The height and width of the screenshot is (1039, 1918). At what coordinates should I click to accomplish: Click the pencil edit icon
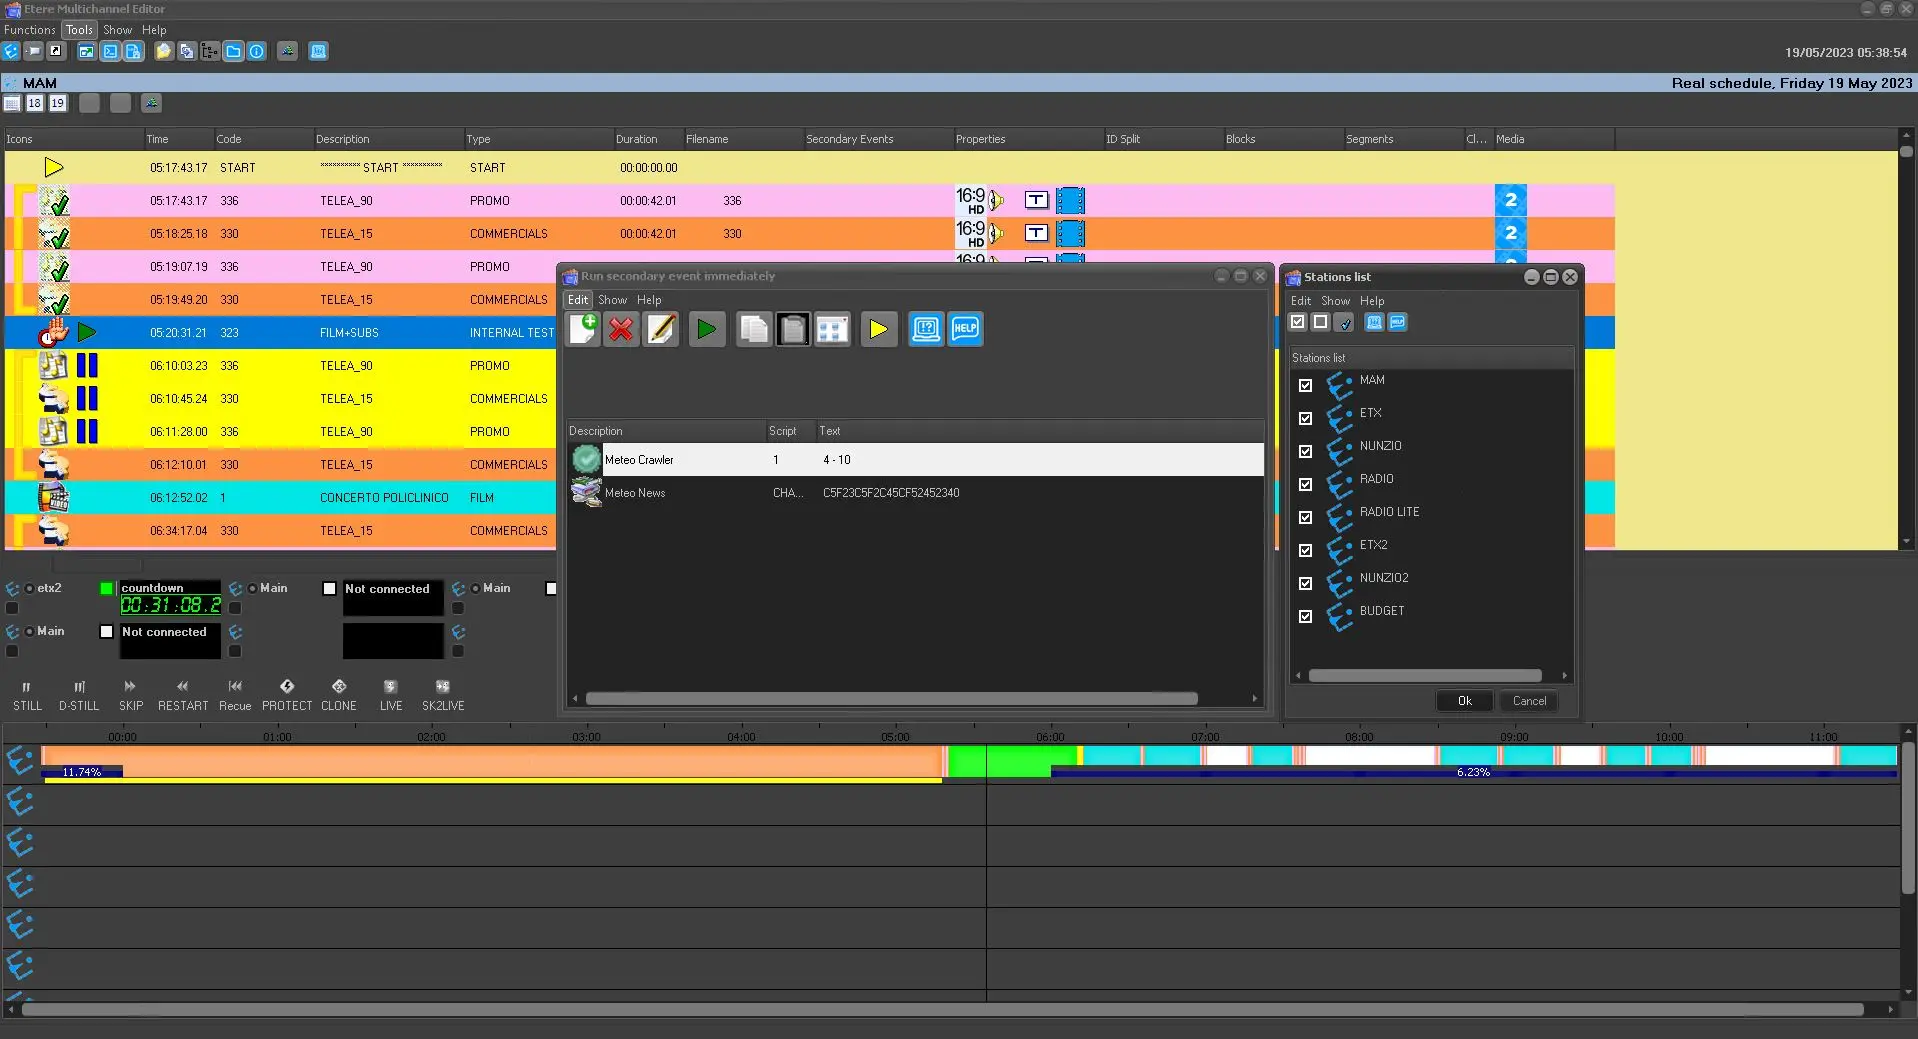(661, 329)
